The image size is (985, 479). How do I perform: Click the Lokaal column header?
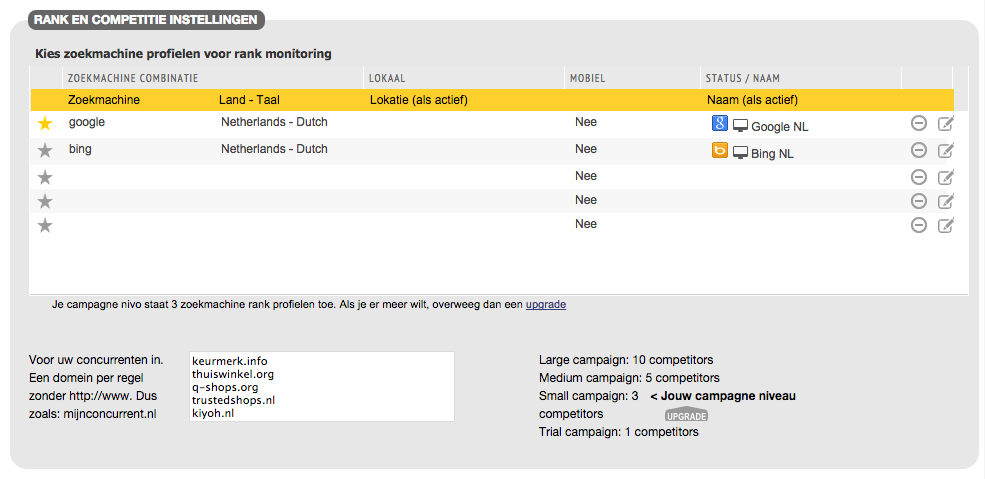click(x=387, y=78)
